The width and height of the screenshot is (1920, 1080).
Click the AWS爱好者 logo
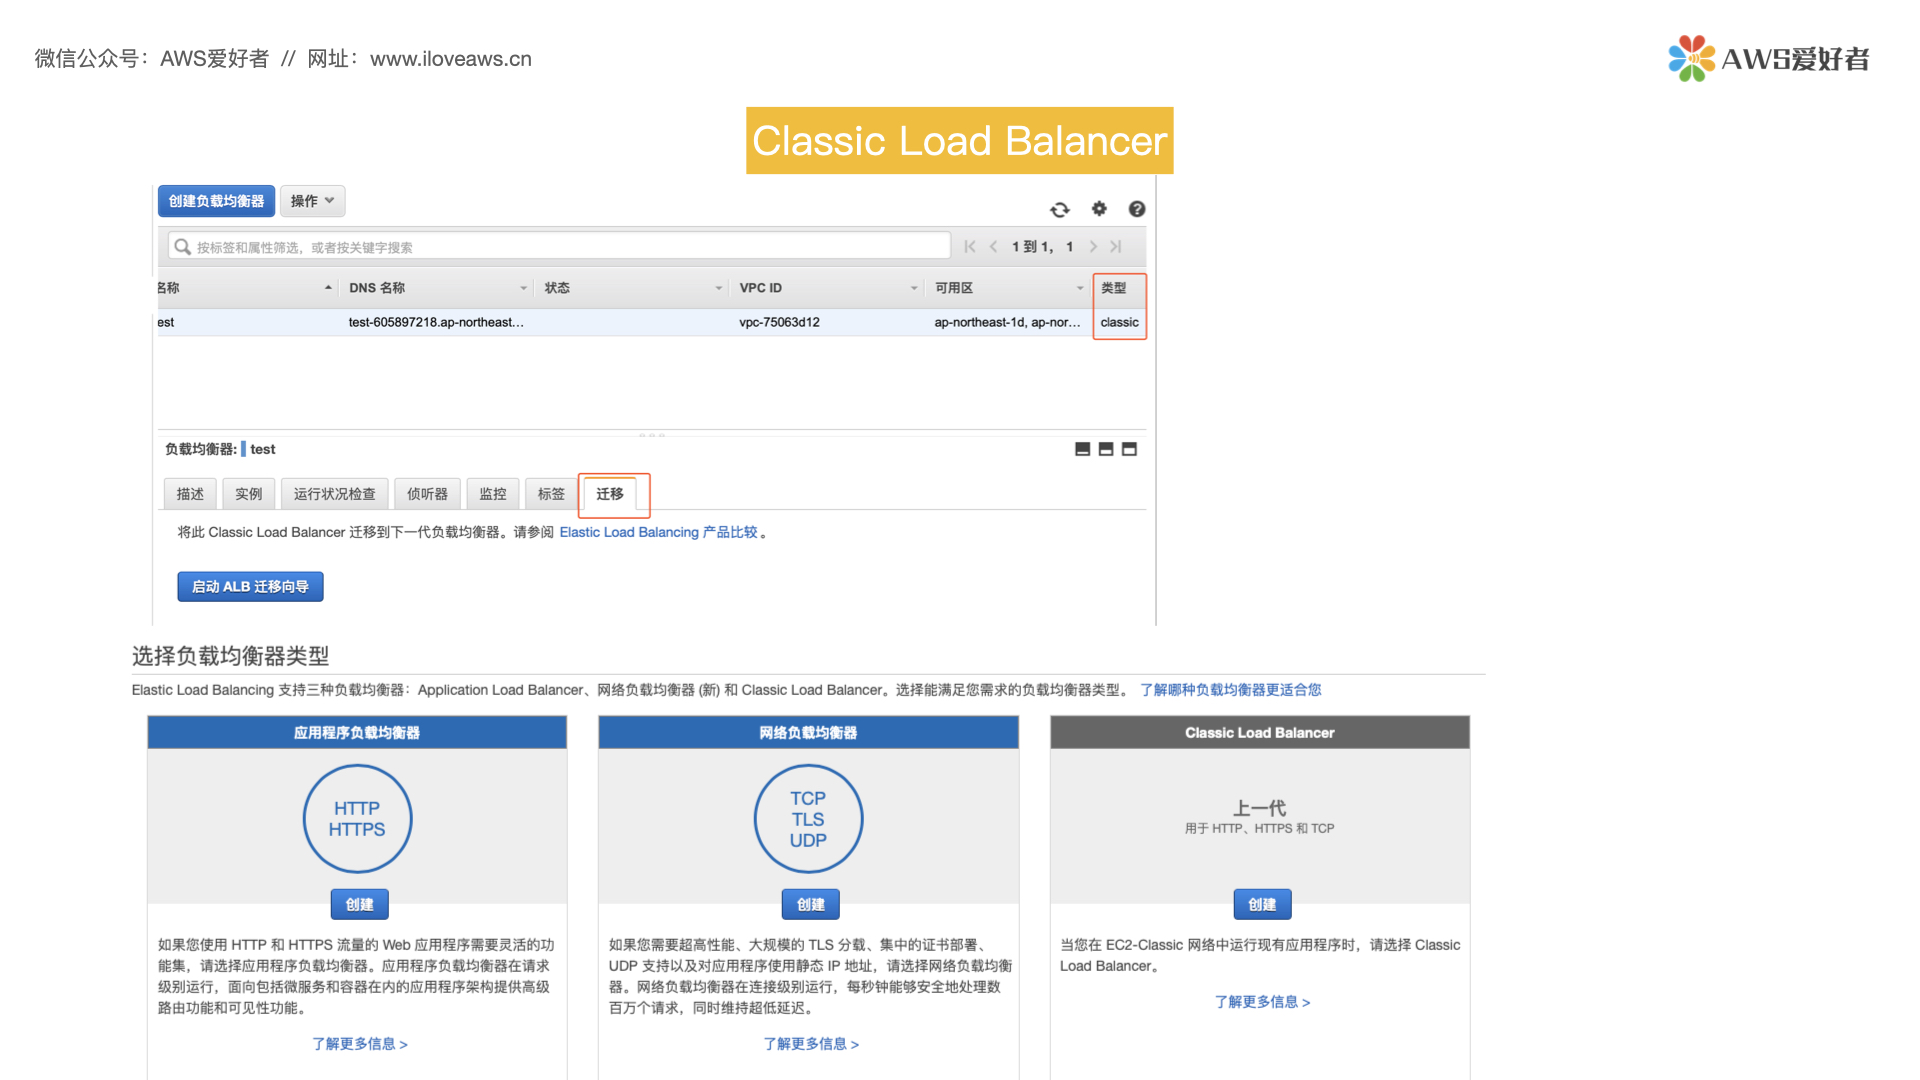1768,59
